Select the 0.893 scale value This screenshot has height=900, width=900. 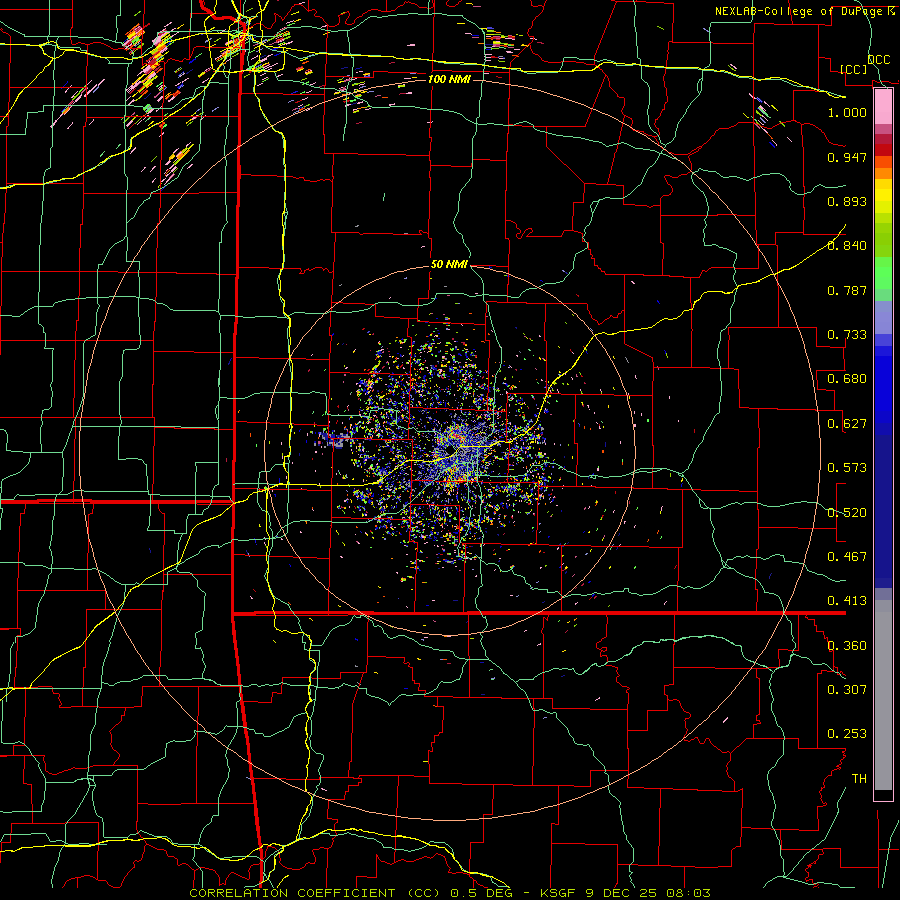coord(847,201)
